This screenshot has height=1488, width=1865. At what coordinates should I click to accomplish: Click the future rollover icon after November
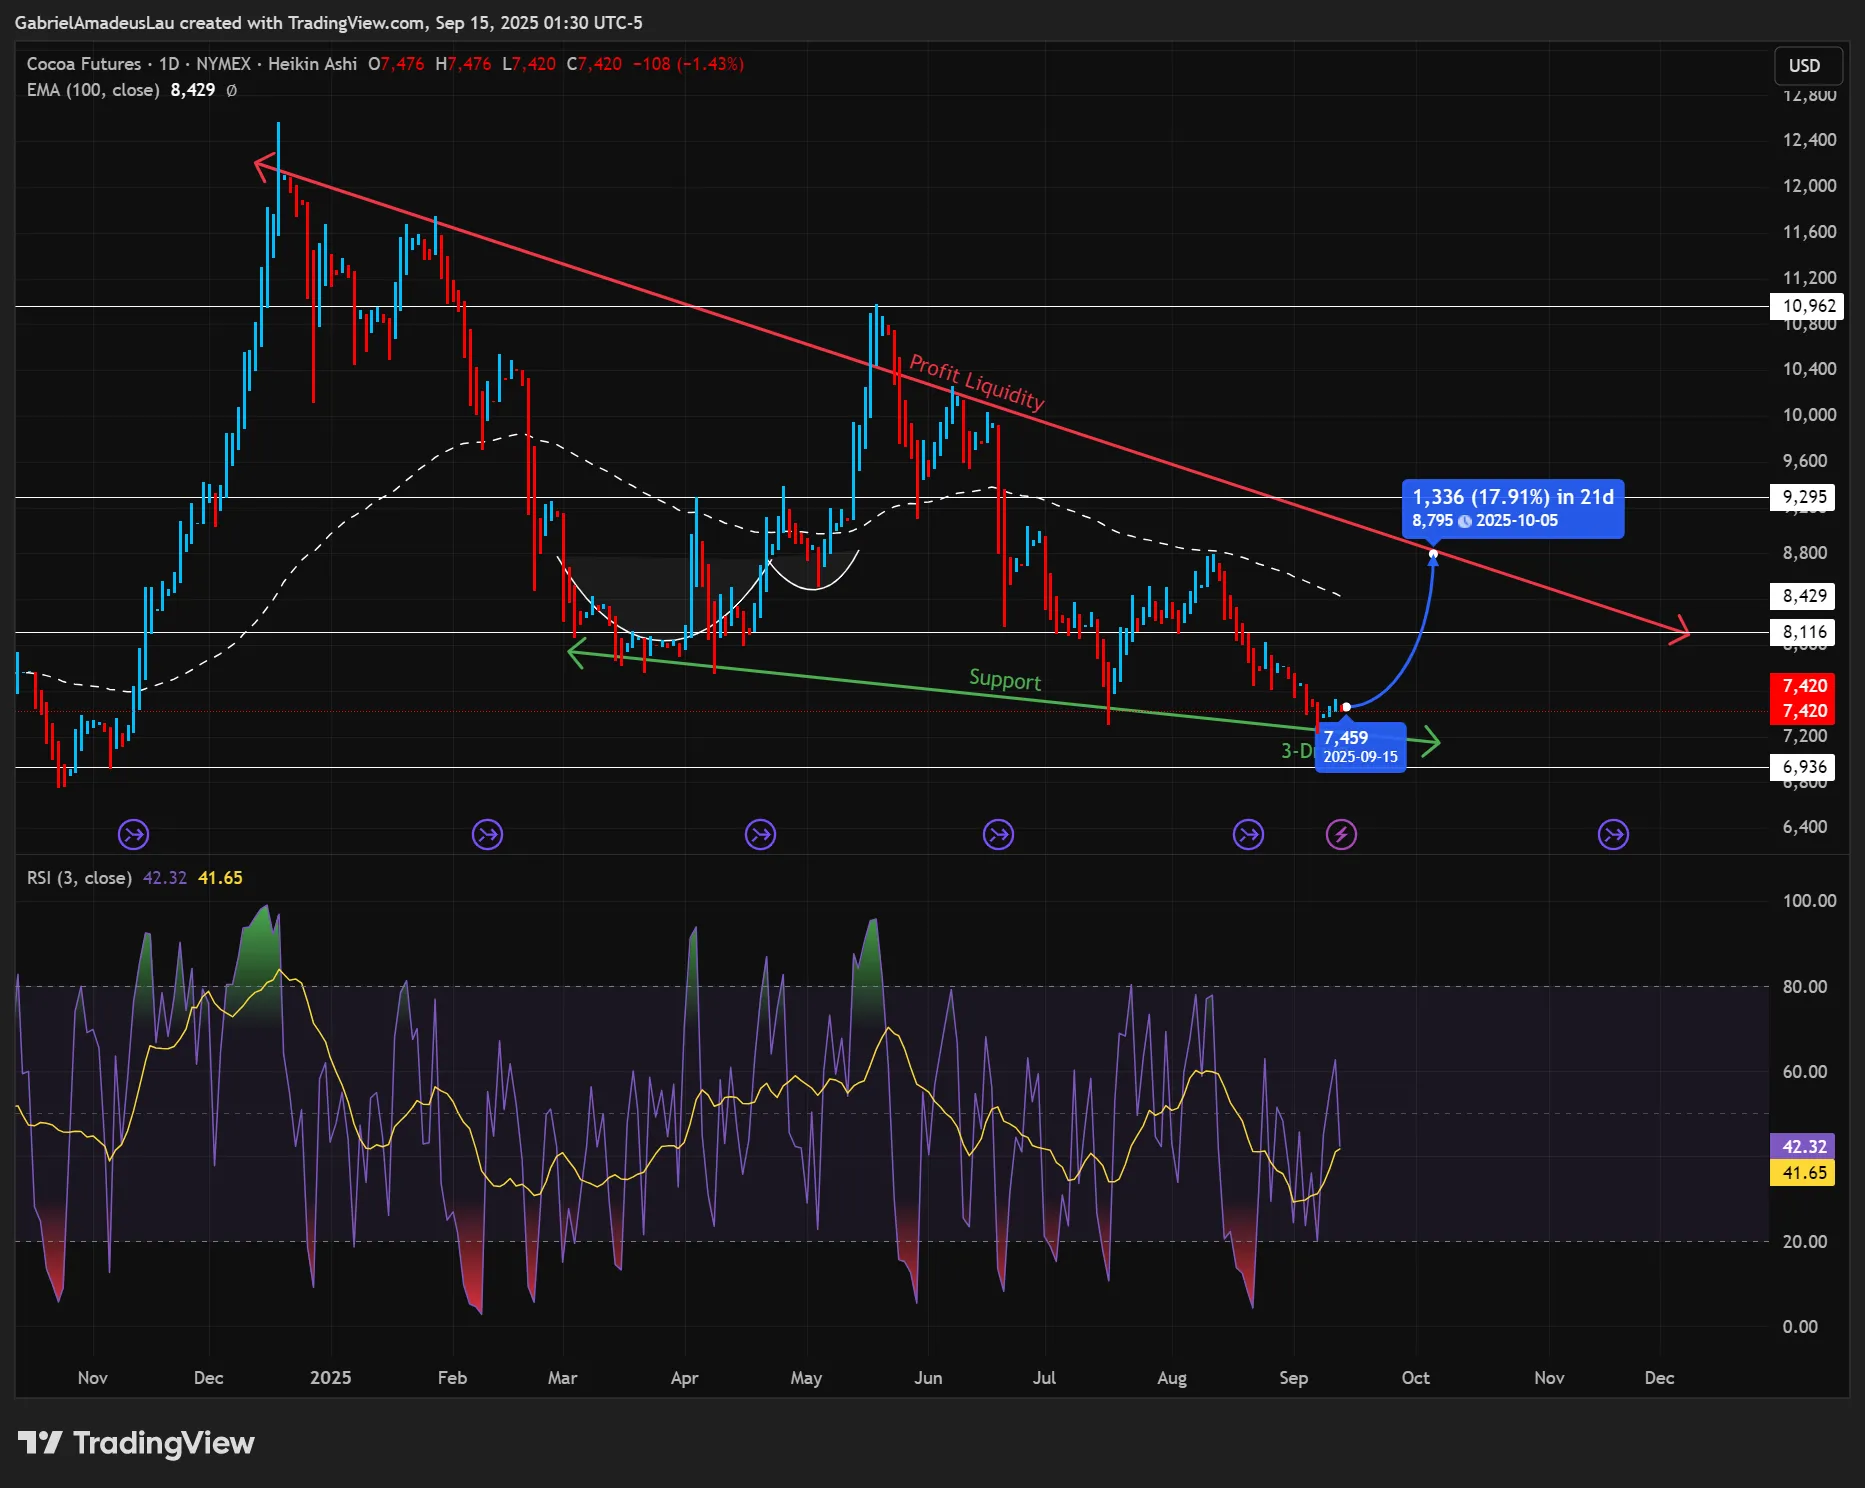(1613, 834)
